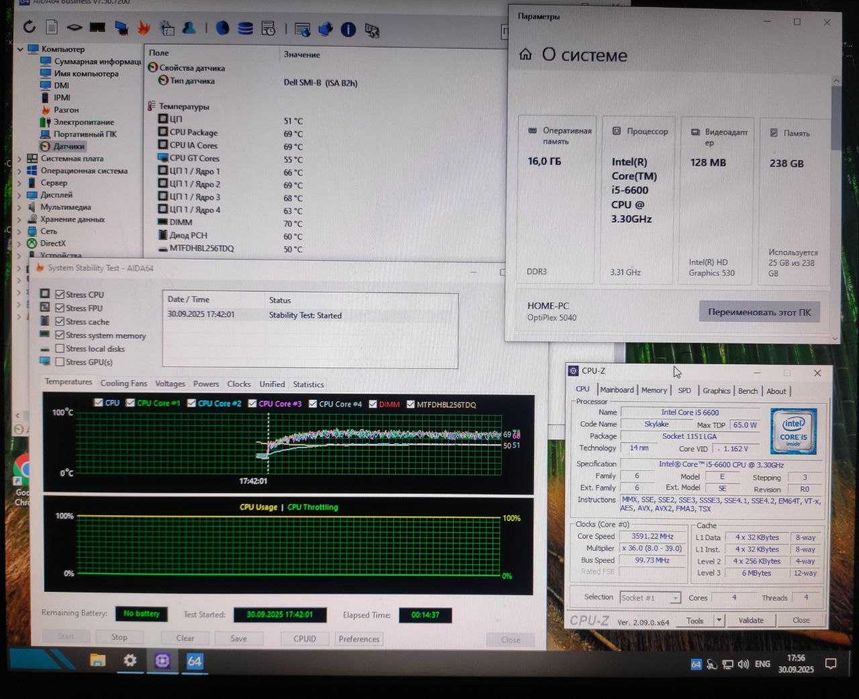Toggle the Stress CPU checkbox
This screenshot has height=699, width=859.
coord(60,294)
